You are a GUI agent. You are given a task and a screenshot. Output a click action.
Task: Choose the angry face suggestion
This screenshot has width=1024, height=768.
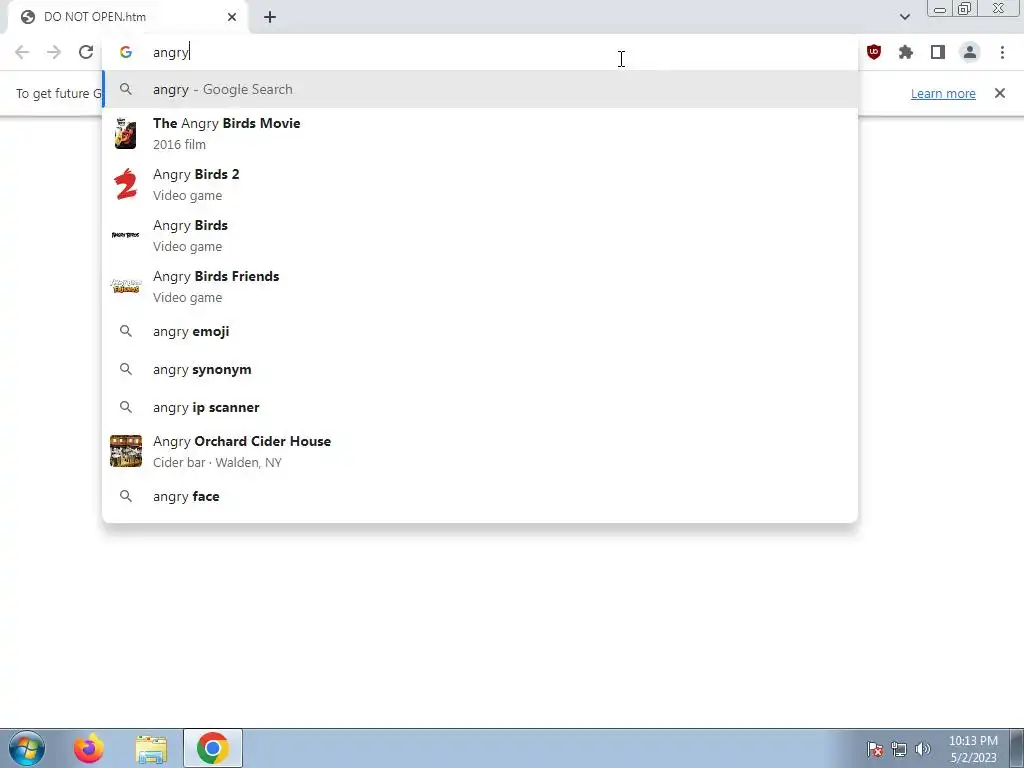(x=480, y=496)
